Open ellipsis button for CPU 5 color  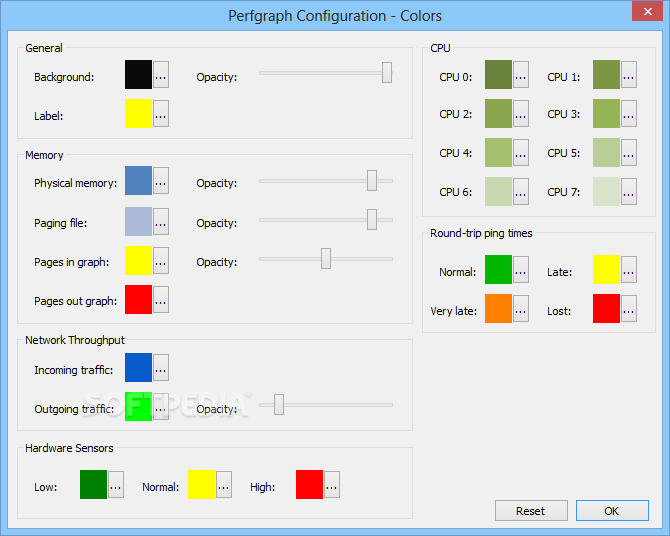[629, 152]
